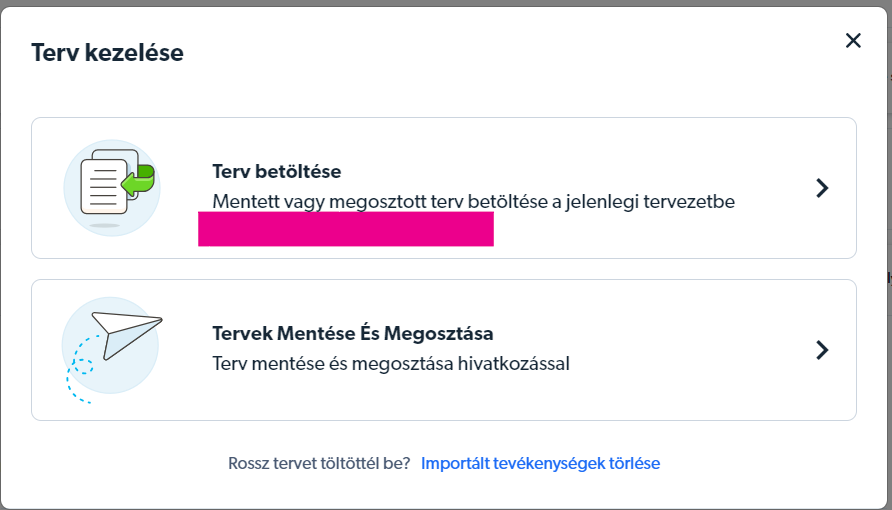This screenshot has height=510, width=892.
Task: Click the description Mentett vagy megosztott terv betöltése
Action: click(400, 201)
